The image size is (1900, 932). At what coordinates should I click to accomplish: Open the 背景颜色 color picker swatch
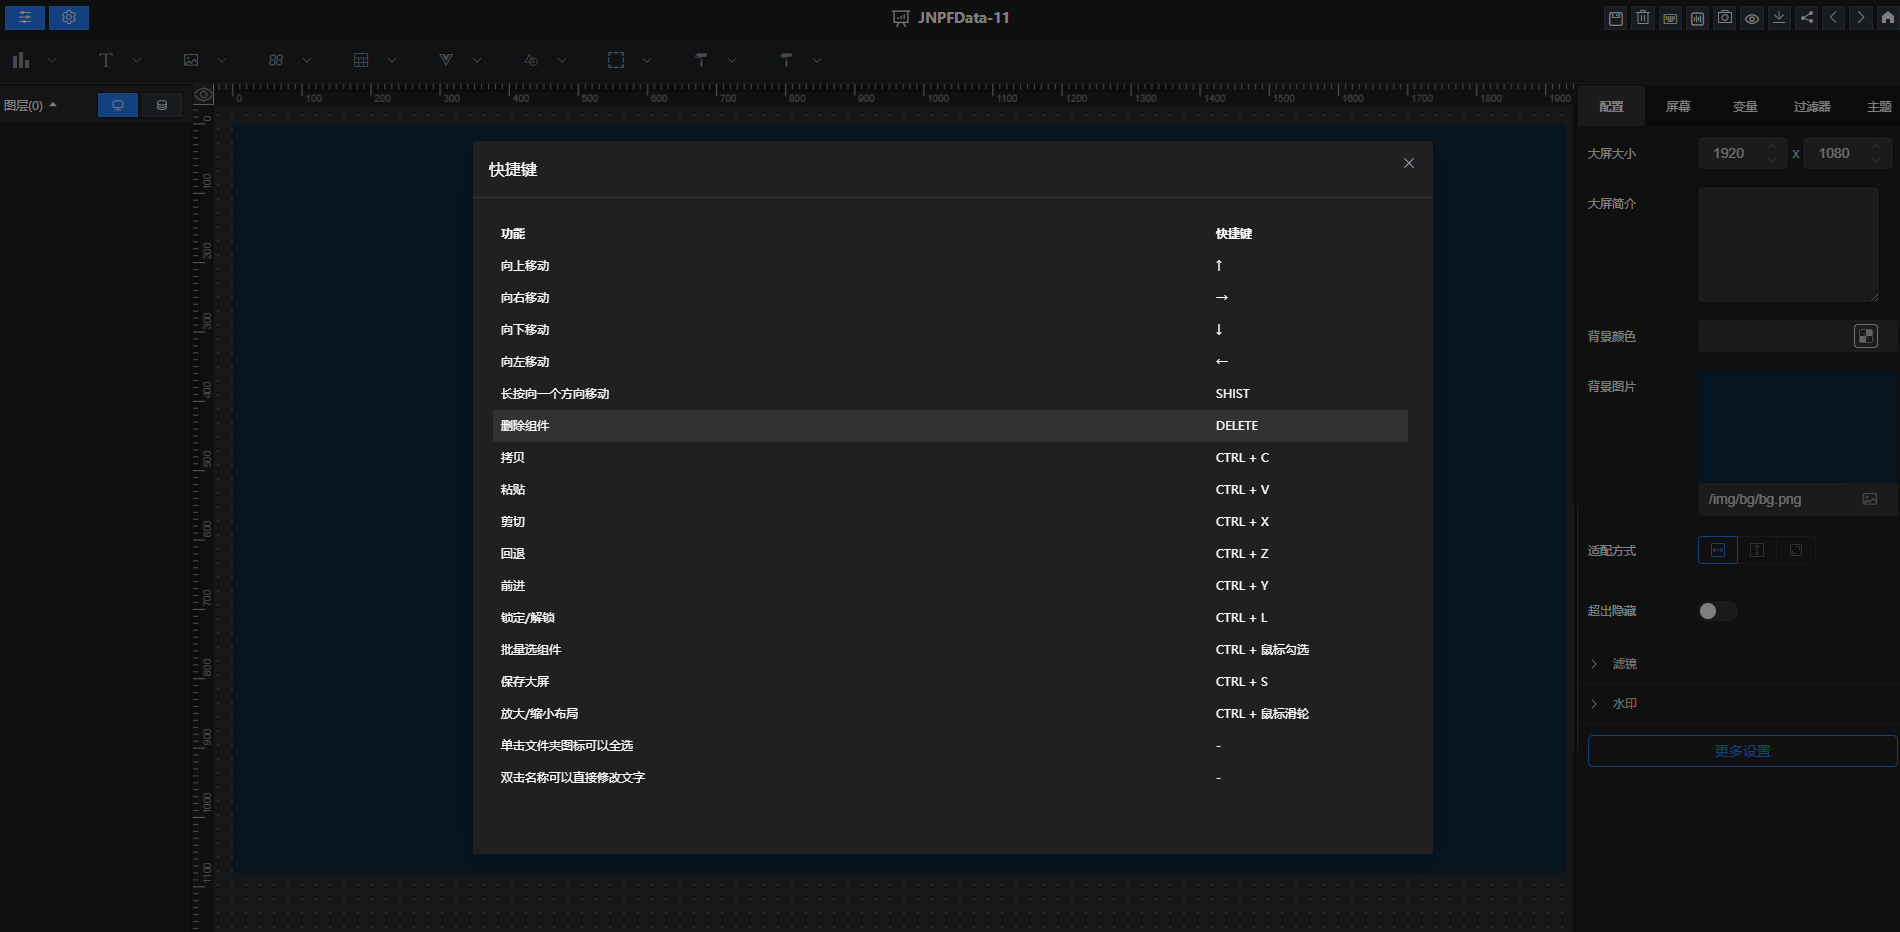[x=1865, y=336]
